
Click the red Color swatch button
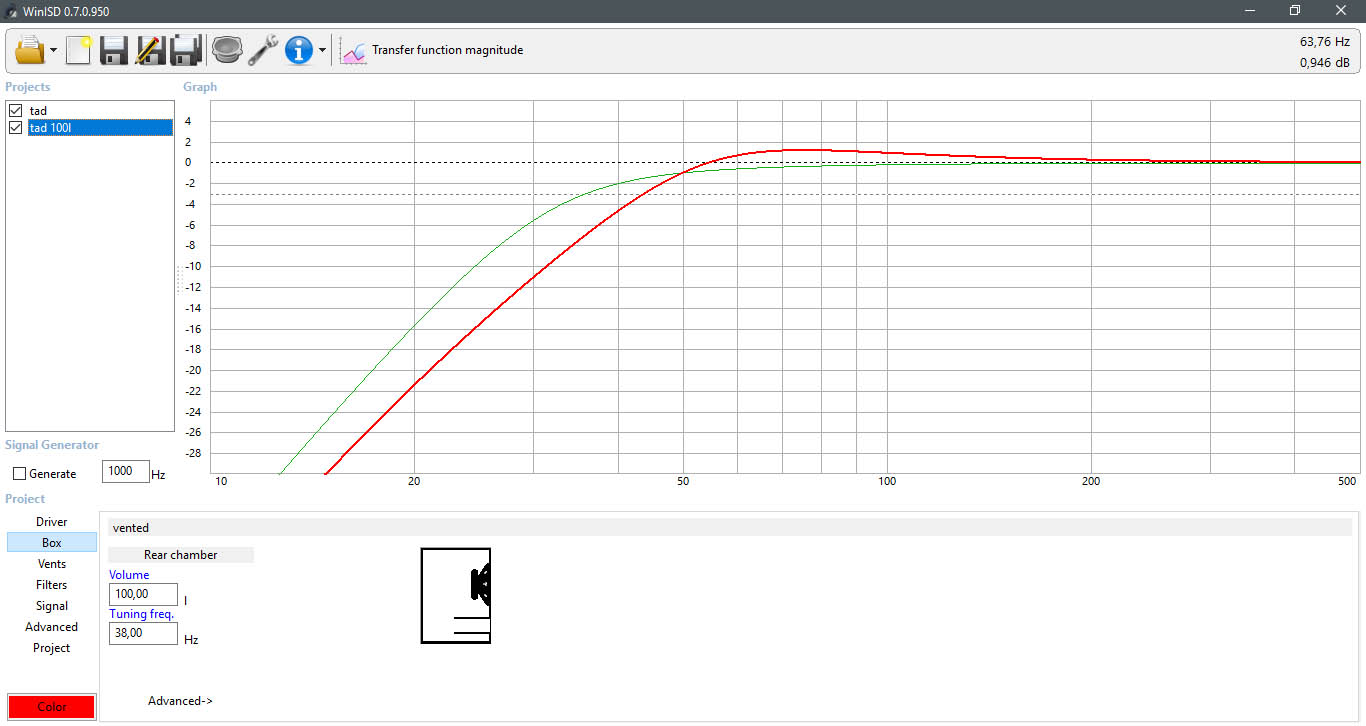point(52,706)
